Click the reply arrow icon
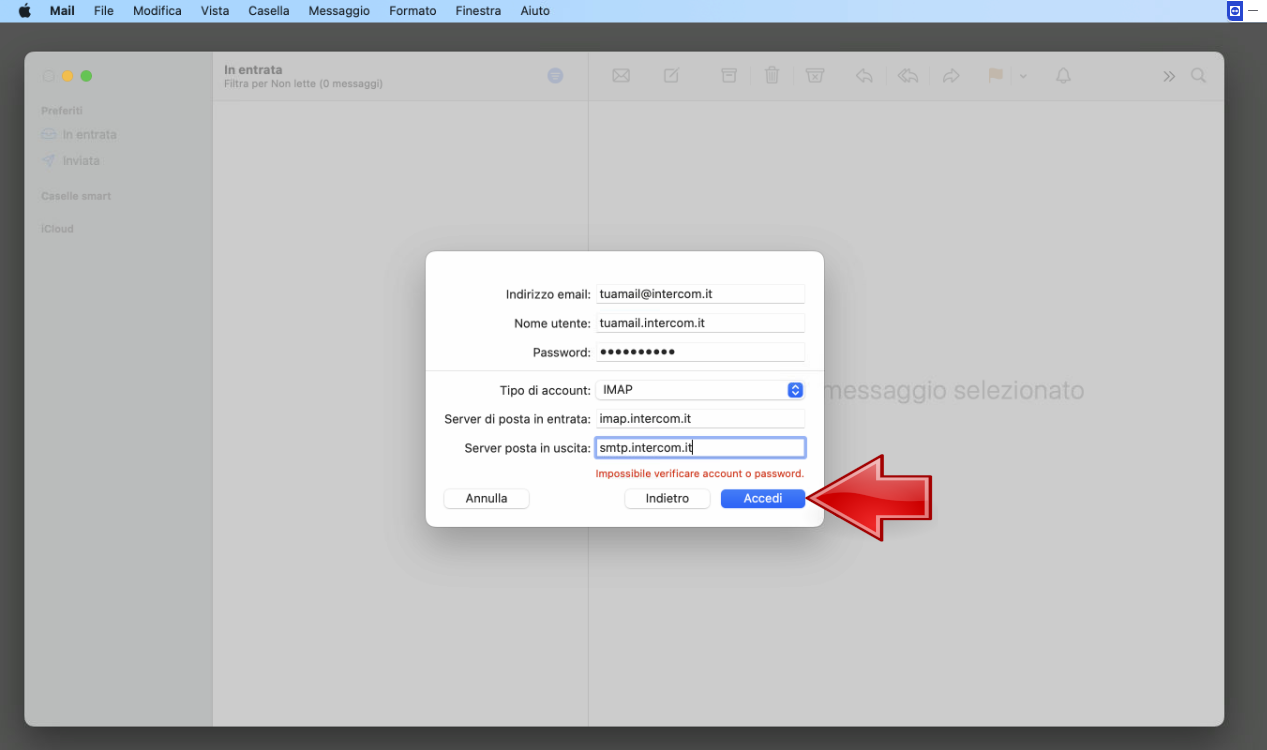The height and width of the screenshot is (750, 1267). pyautogui.click(x=864, y=76)
